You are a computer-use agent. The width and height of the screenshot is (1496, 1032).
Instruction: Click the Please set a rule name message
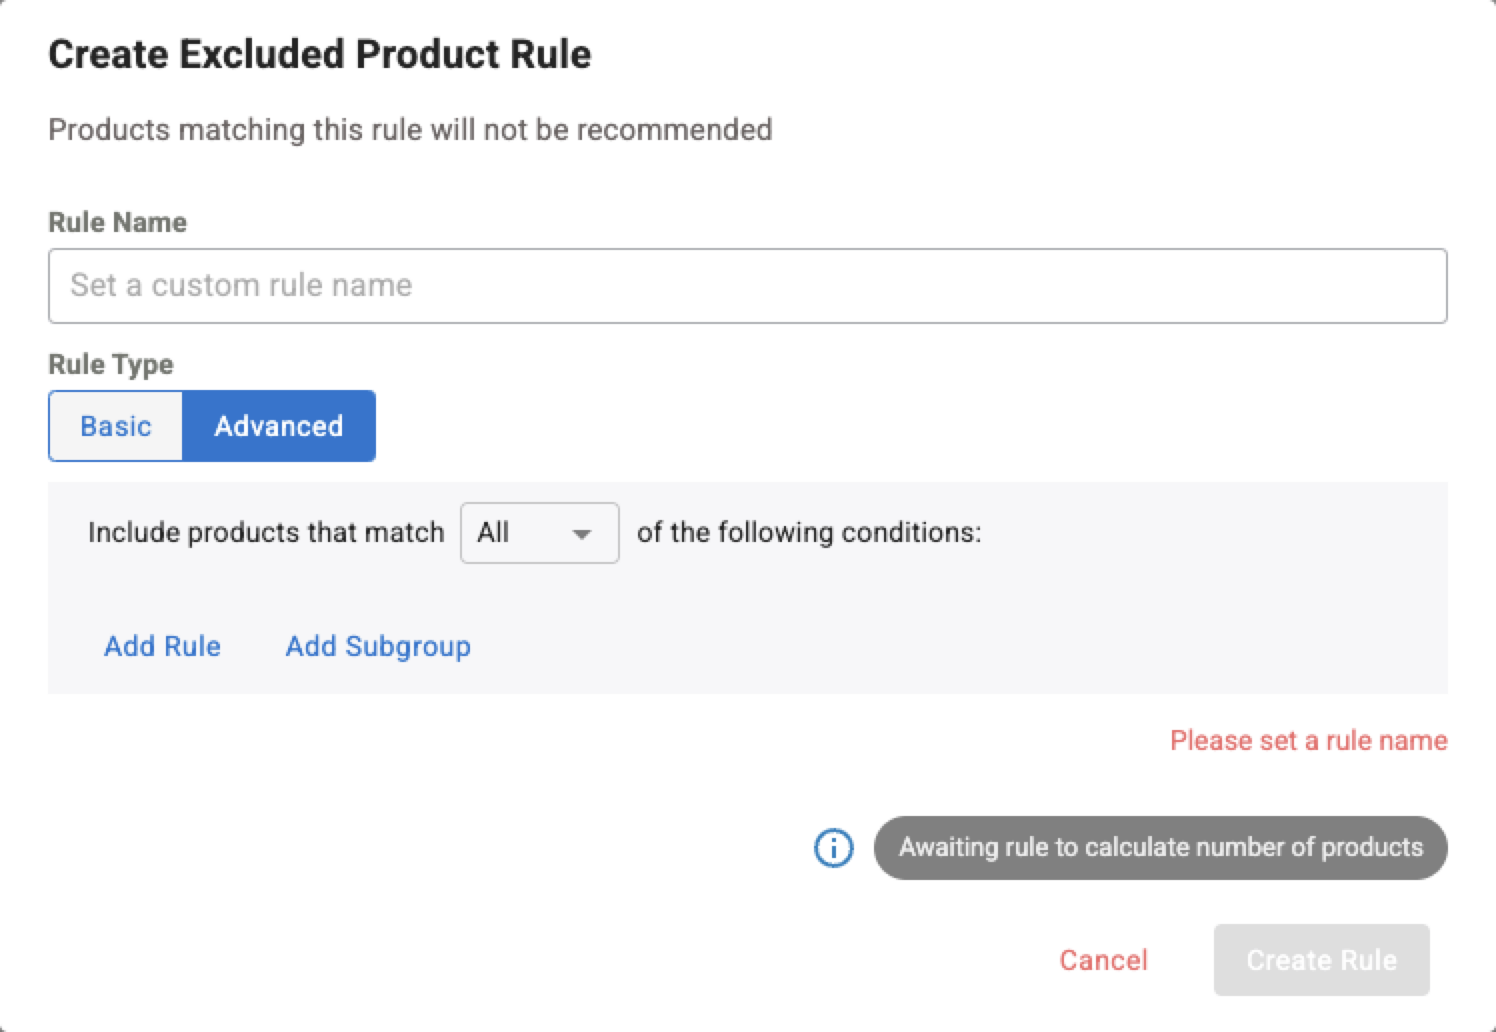(x=1308, y=741)
